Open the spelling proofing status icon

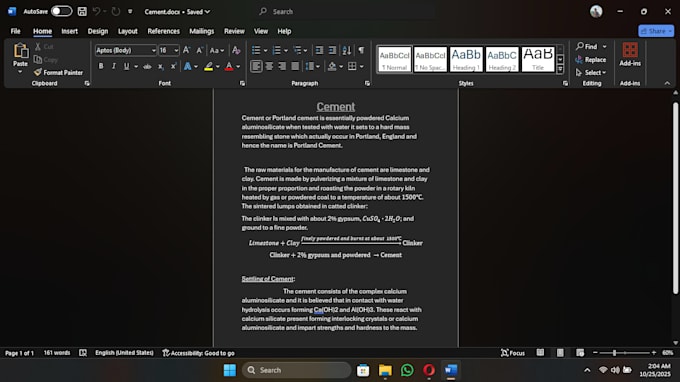tap(83, 353)
